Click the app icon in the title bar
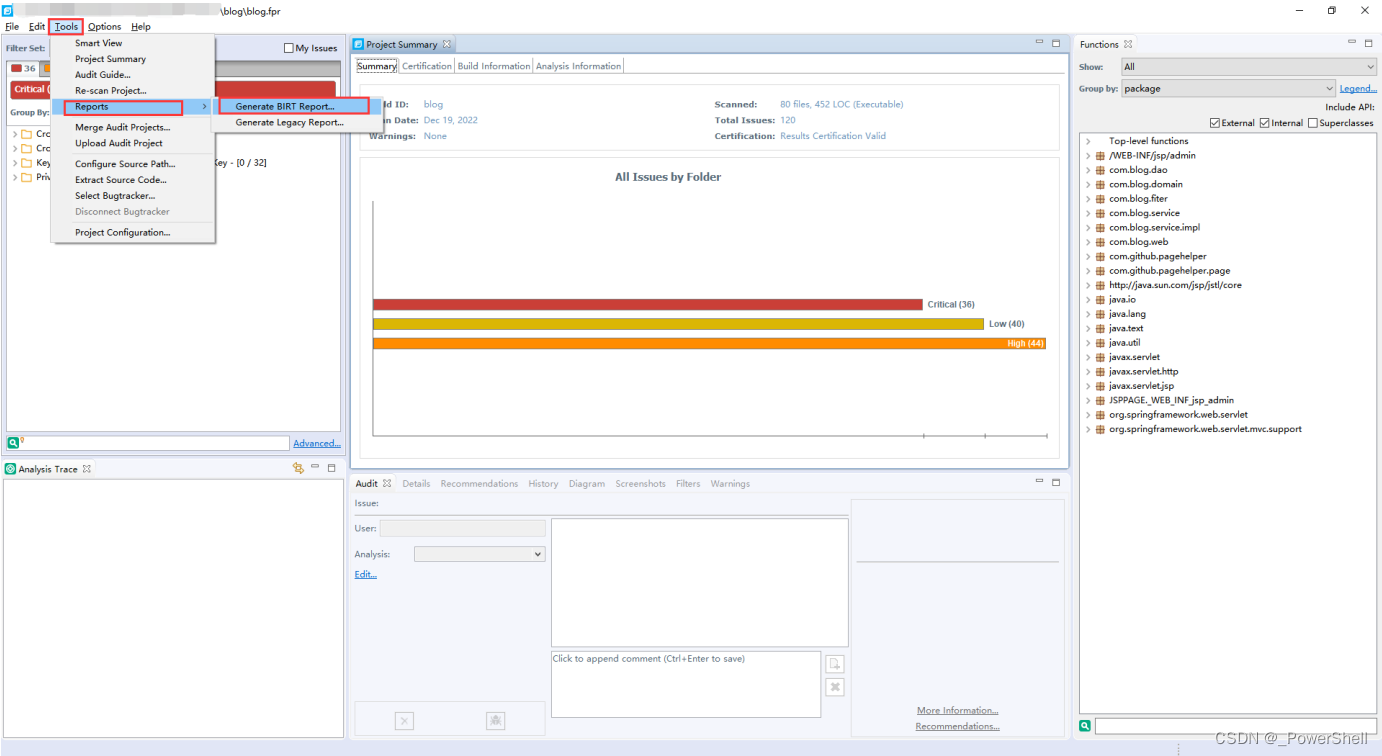 (x=7, y=10)
